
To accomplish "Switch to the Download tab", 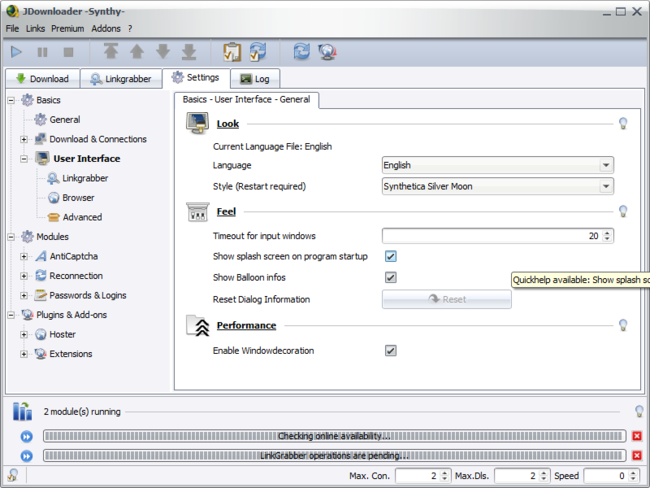I will (42, 78).
